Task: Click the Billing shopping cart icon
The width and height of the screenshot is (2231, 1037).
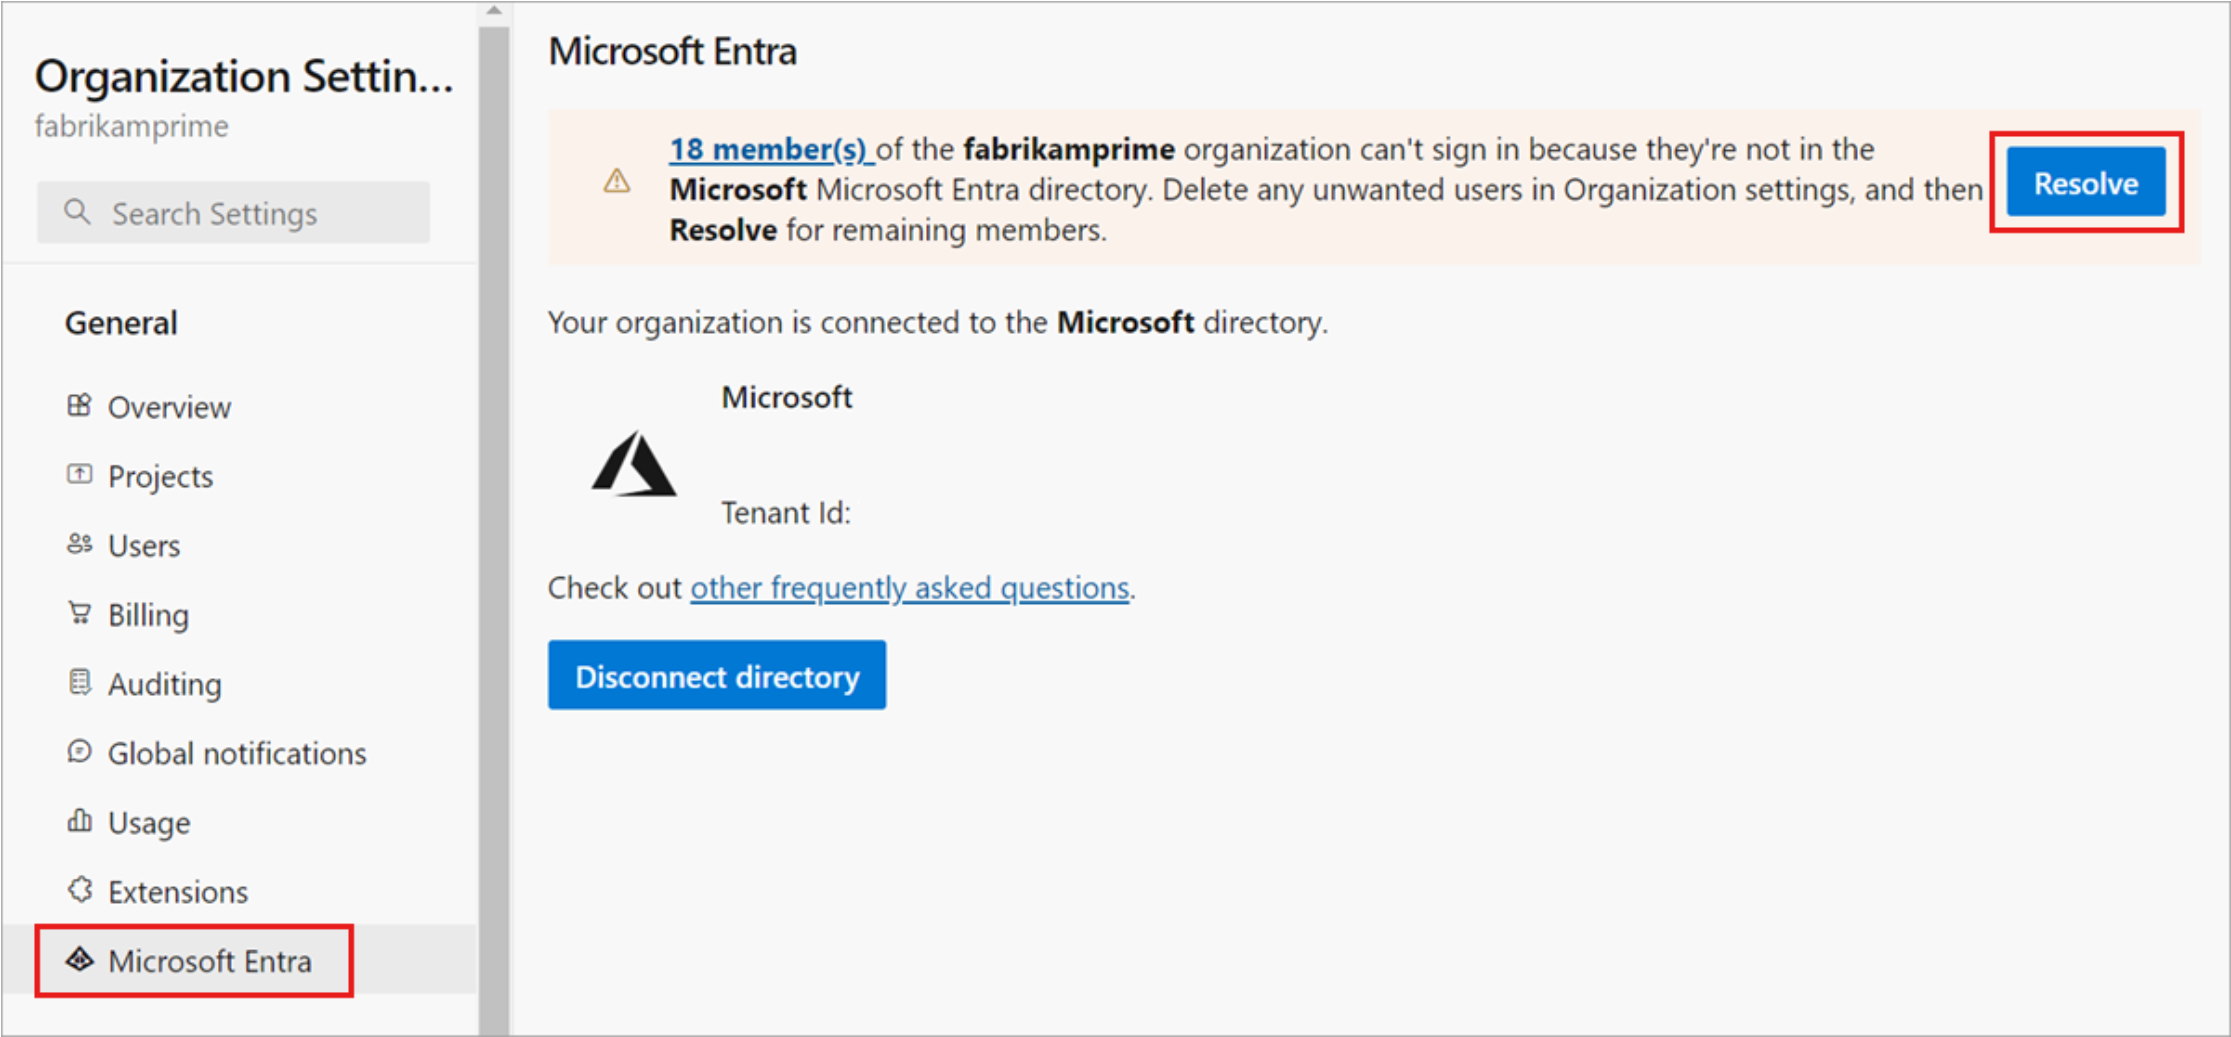Action: coord(80,614)
